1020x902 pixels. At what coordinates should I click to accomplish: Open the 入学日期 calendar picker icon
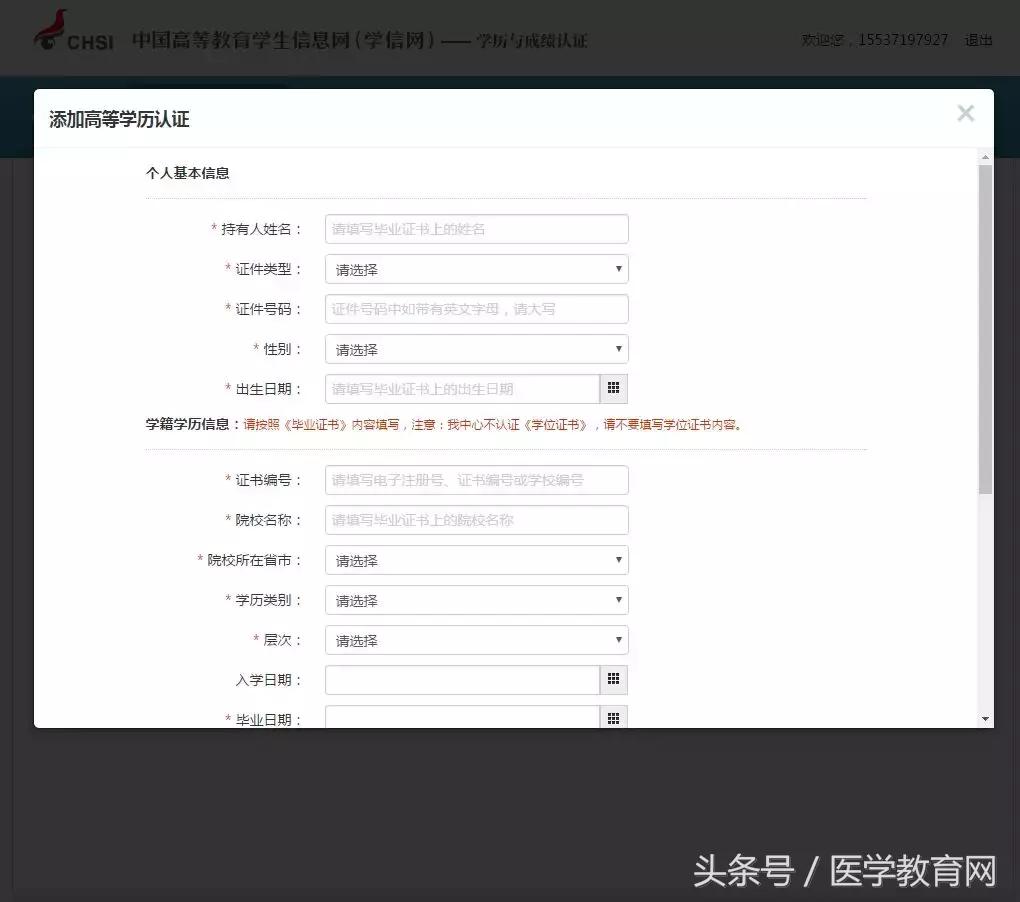pyautogui.click(x=613, y=679)
